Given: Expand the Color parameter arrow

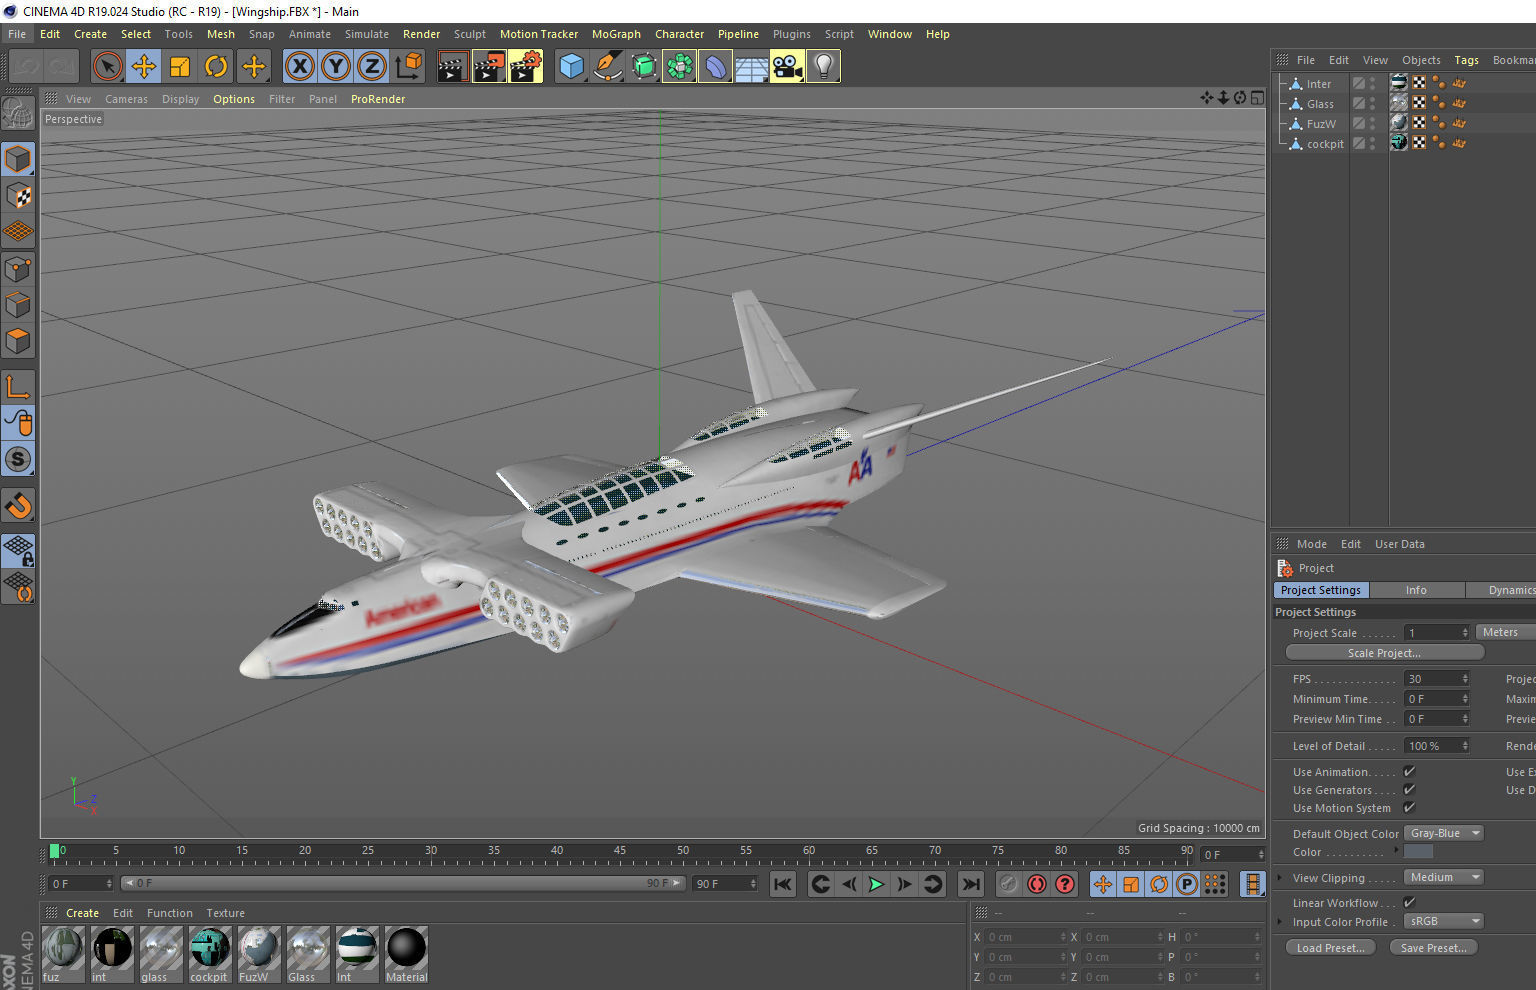Looking at the screenshot, I should (x=1397, y=850).
